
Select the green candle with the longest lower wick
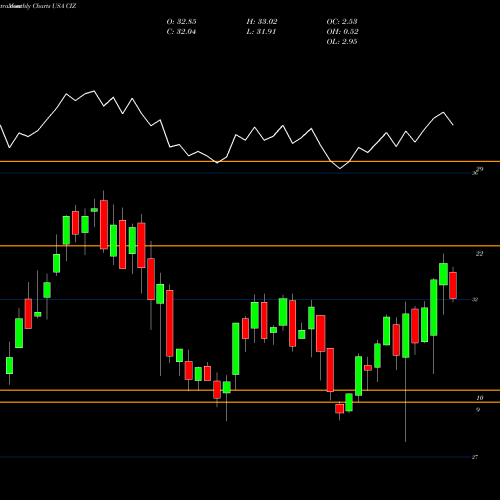[x=406, y=335]
